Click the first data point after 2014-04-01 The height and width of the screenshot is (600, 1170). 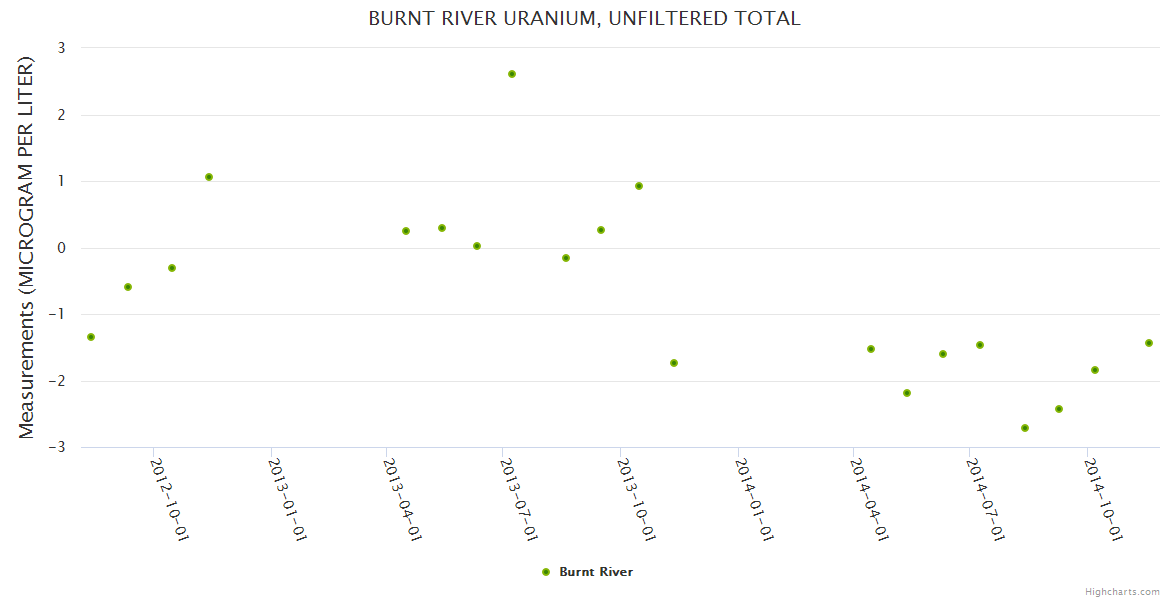pos(871,349)
